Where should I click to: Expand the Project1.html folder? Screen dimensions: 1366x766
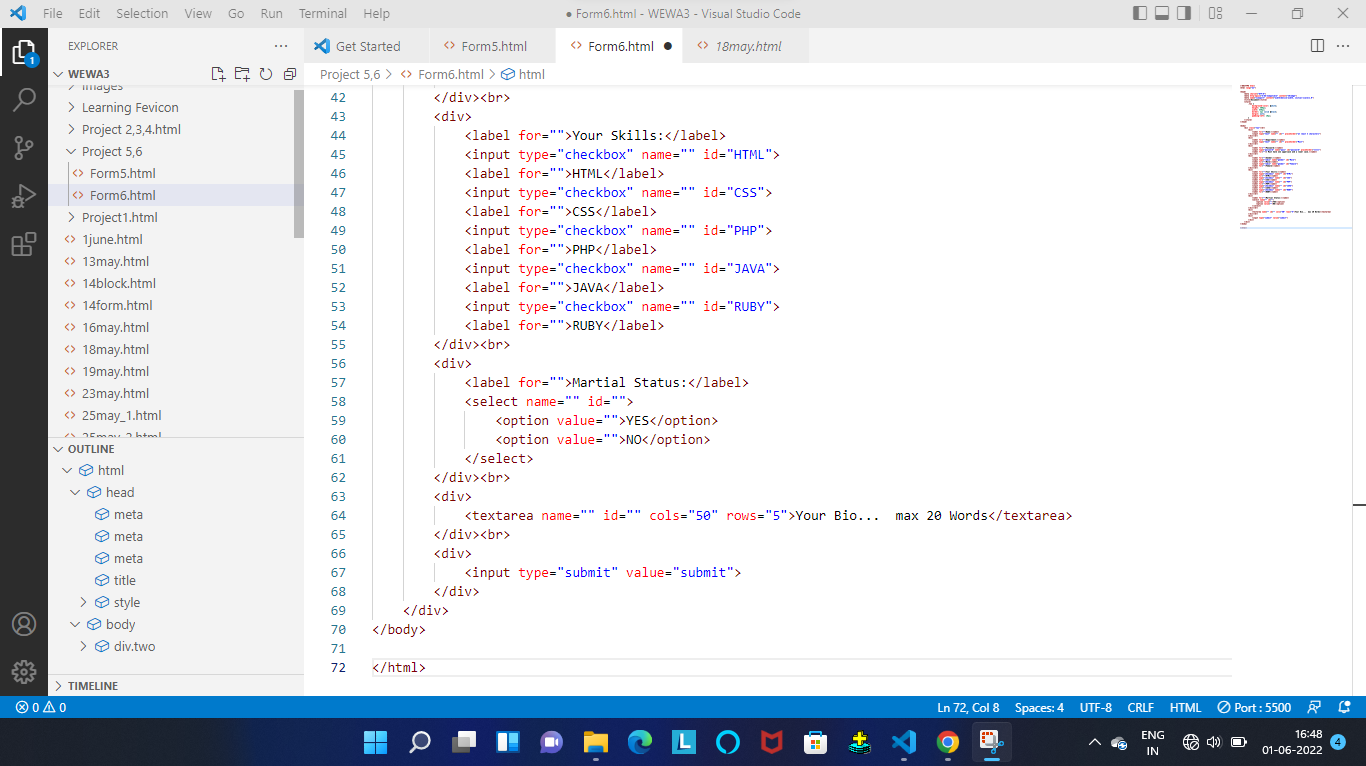coord(120,217)
